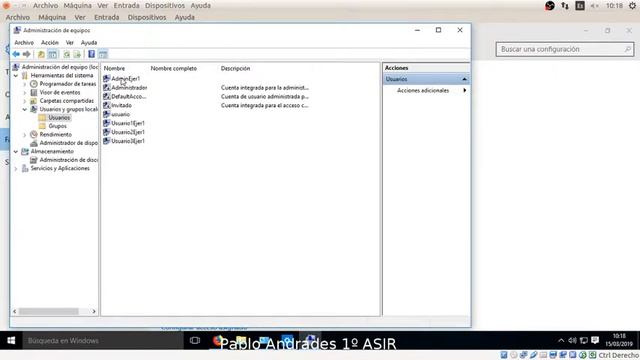
Task: Open Acciones adicionales submenu arrow
Action: [464, 90]
